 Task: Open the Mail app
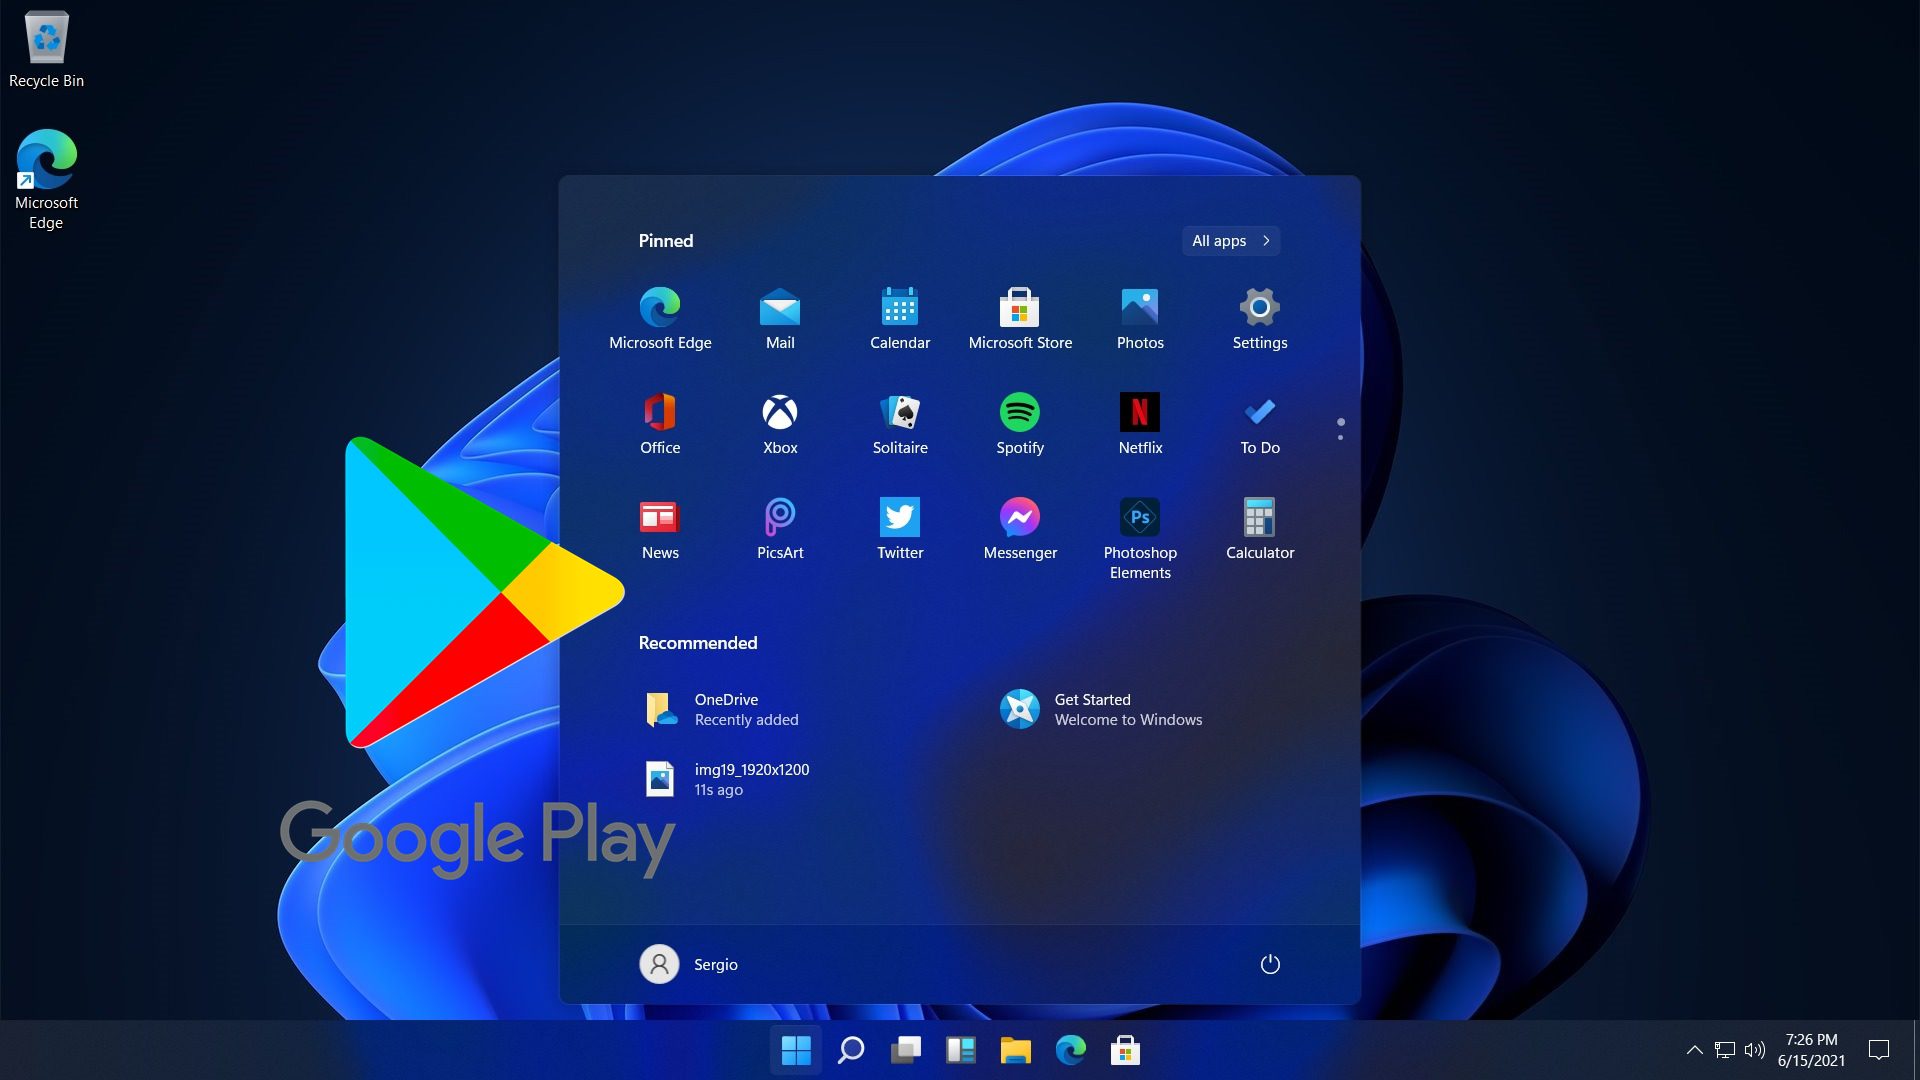(780, 318)
